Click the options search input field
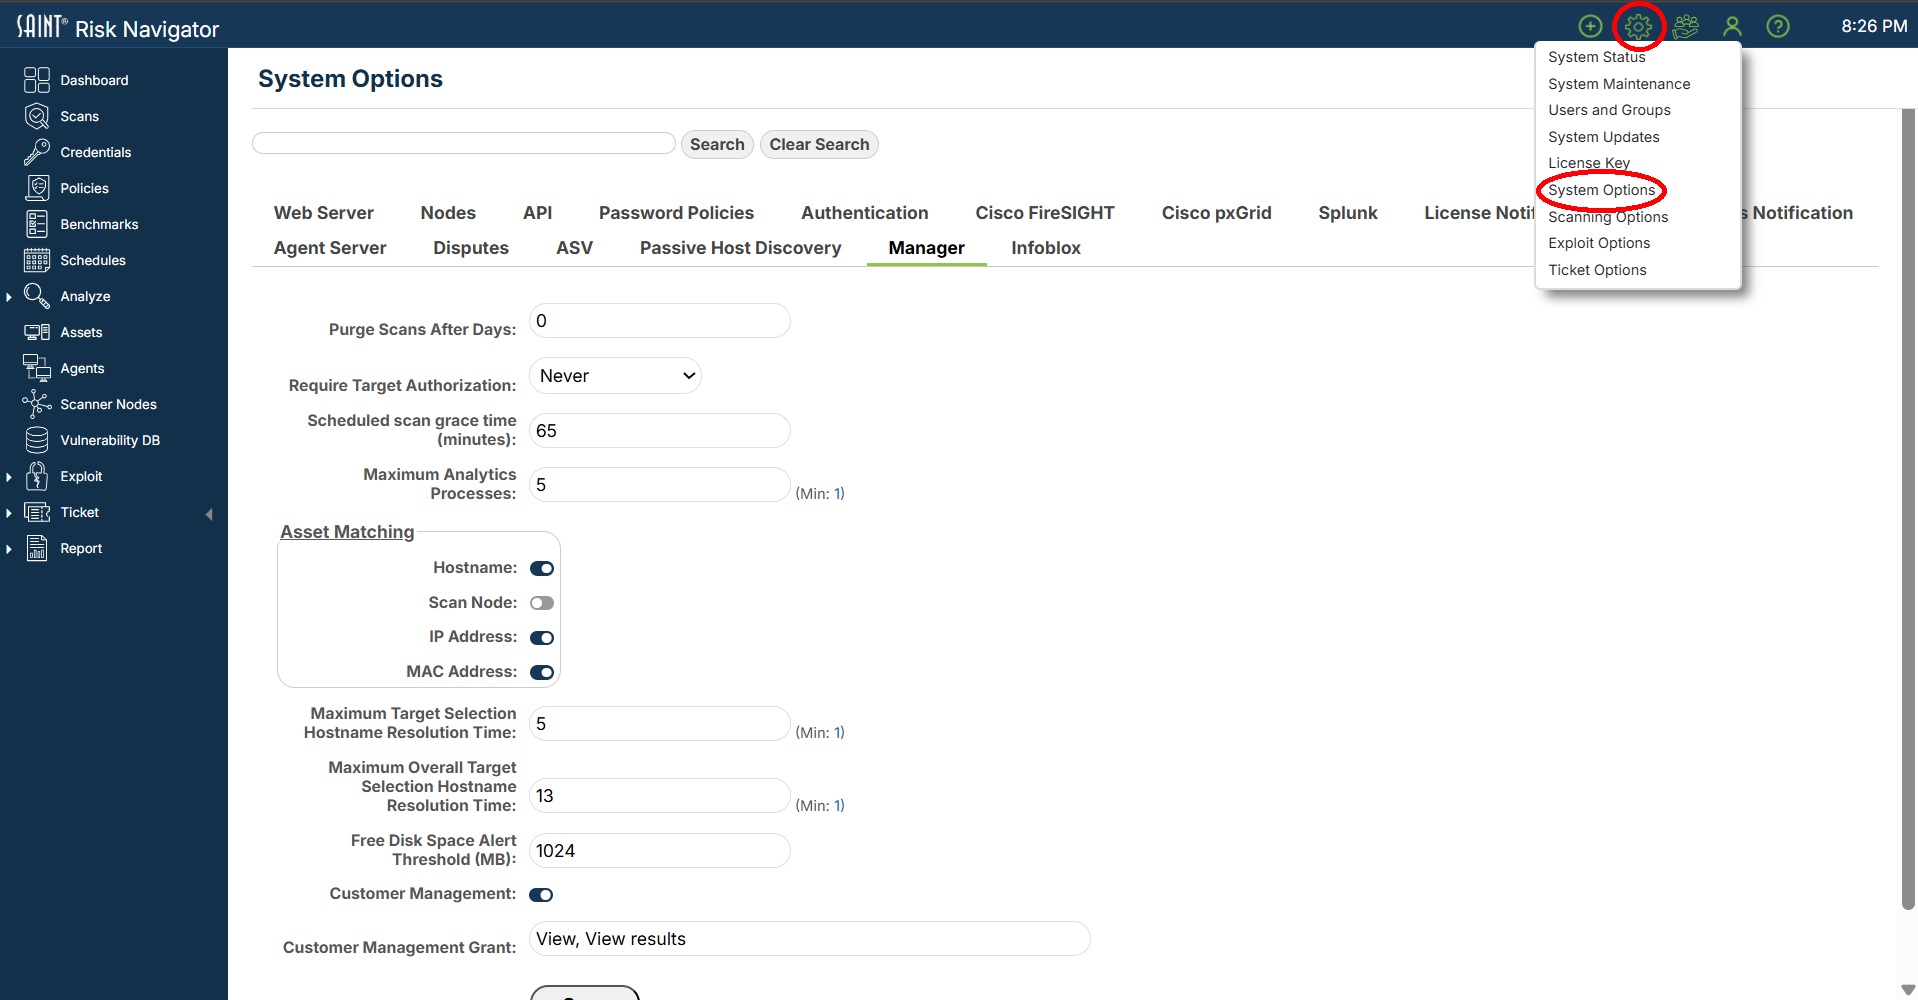The height and width of the screenshot is (1000, 1918). pyautogui.click(x=464, y=143)
